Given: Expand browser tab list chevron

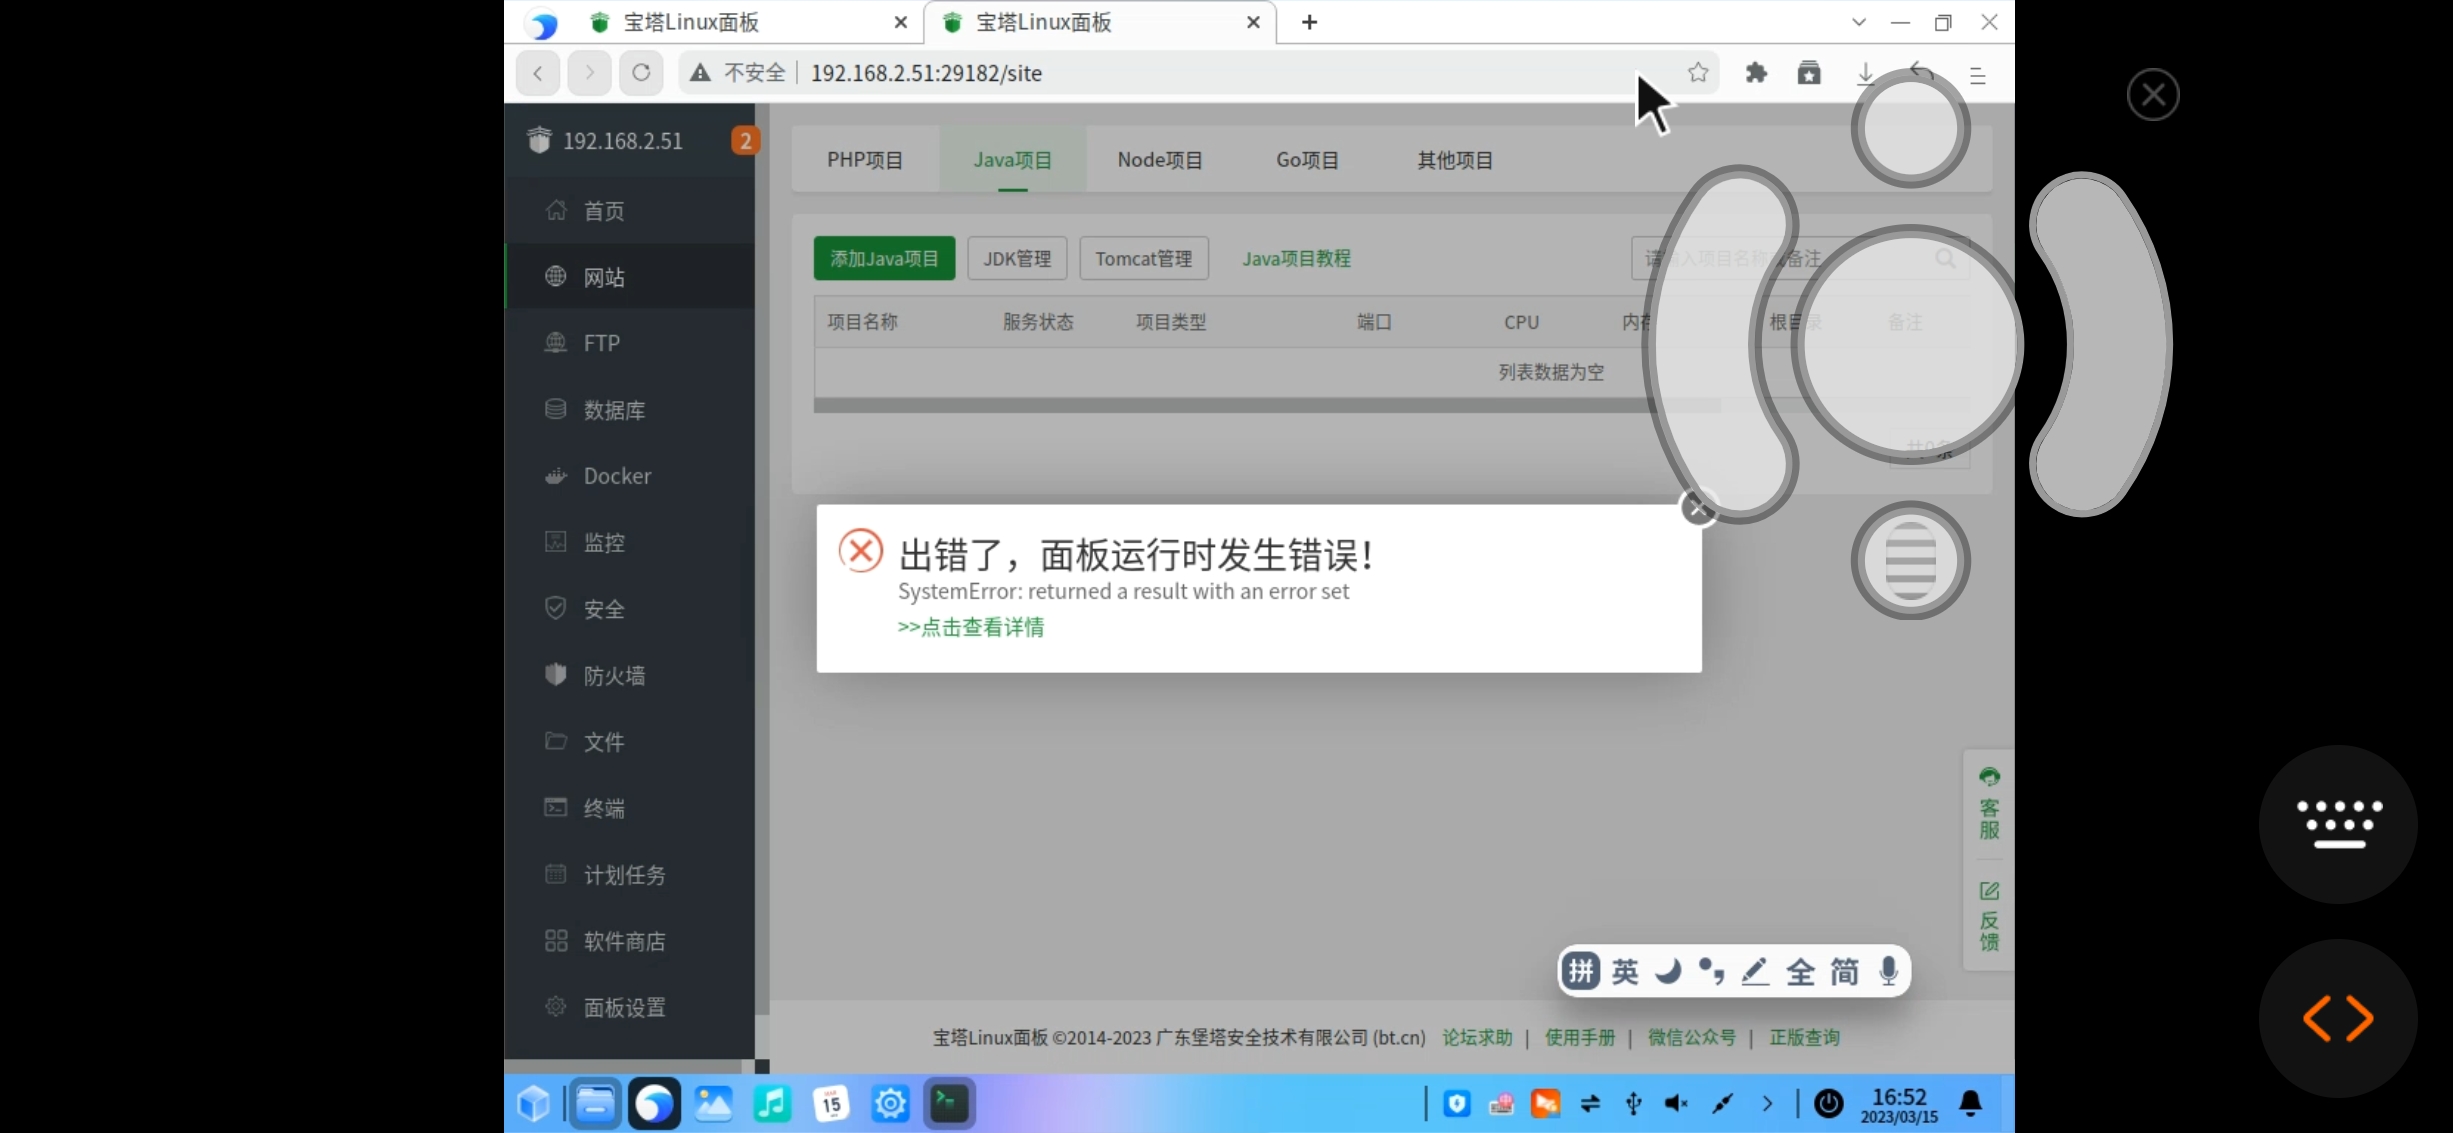Looking at the screenshot, I should pyautogui.click(x=1858, y=22).
